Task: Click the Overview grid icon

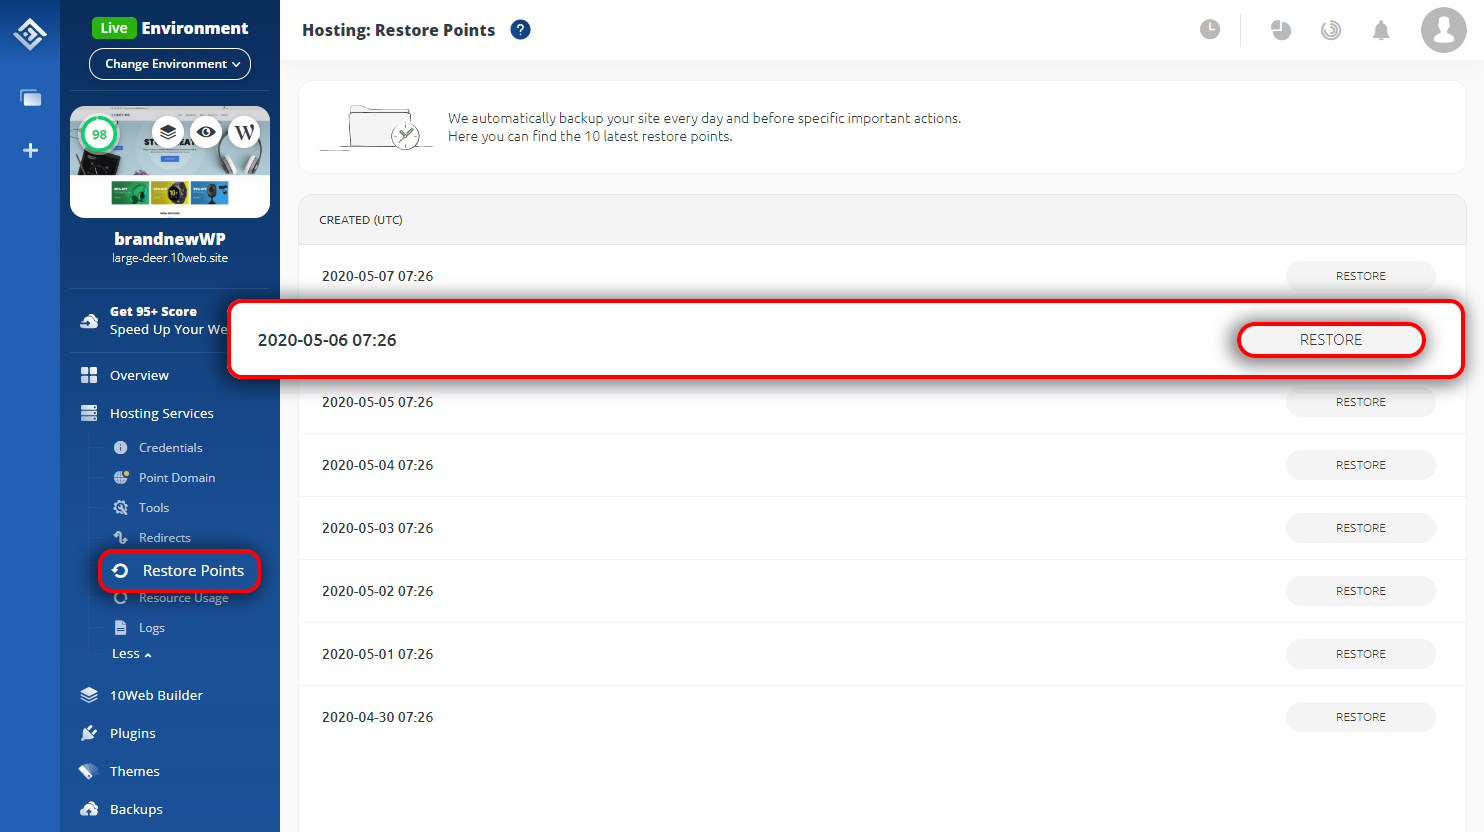Action: (89, 375)
